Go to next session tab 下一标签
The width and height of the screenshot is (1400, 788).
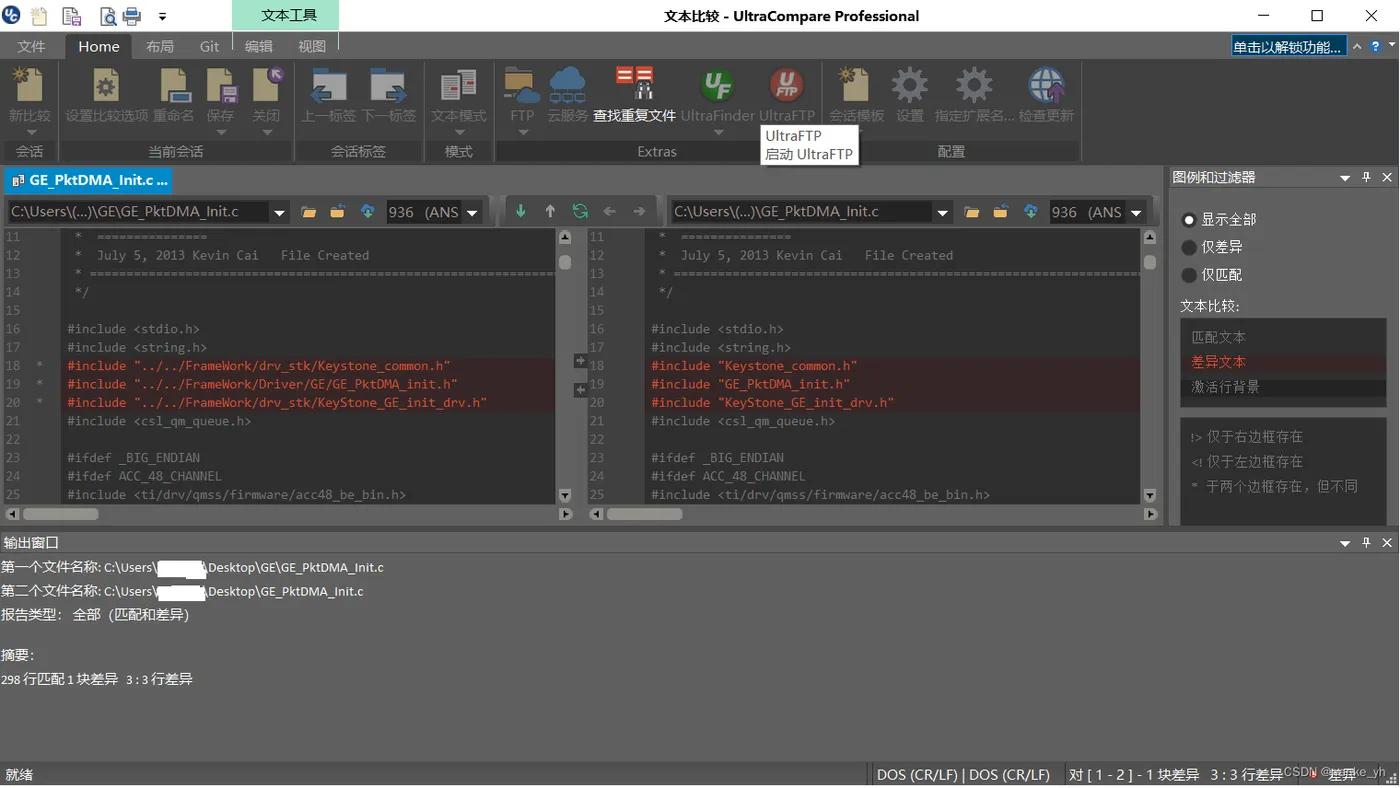pyautogui.click(x=388, y=95)
